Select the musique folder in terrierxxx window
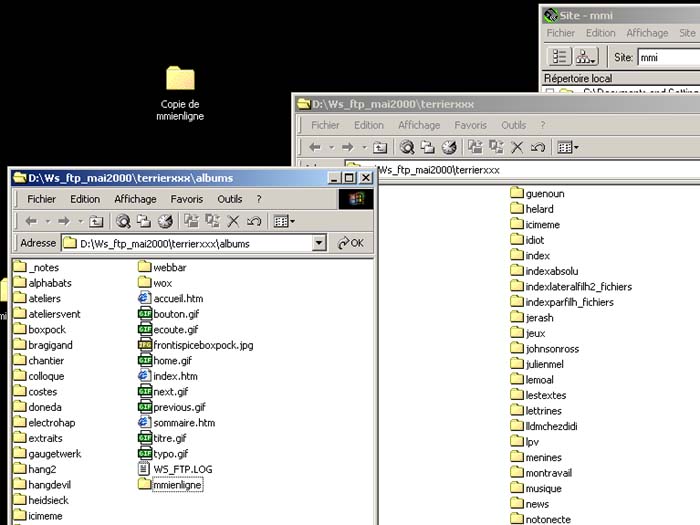The image size is (700, 525). pyautogui.click(x=543, y=489)
